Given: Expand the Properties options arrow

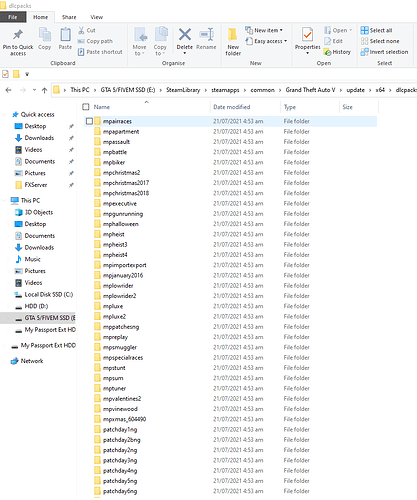Looking at the screenshot, I should click(307, 53).
